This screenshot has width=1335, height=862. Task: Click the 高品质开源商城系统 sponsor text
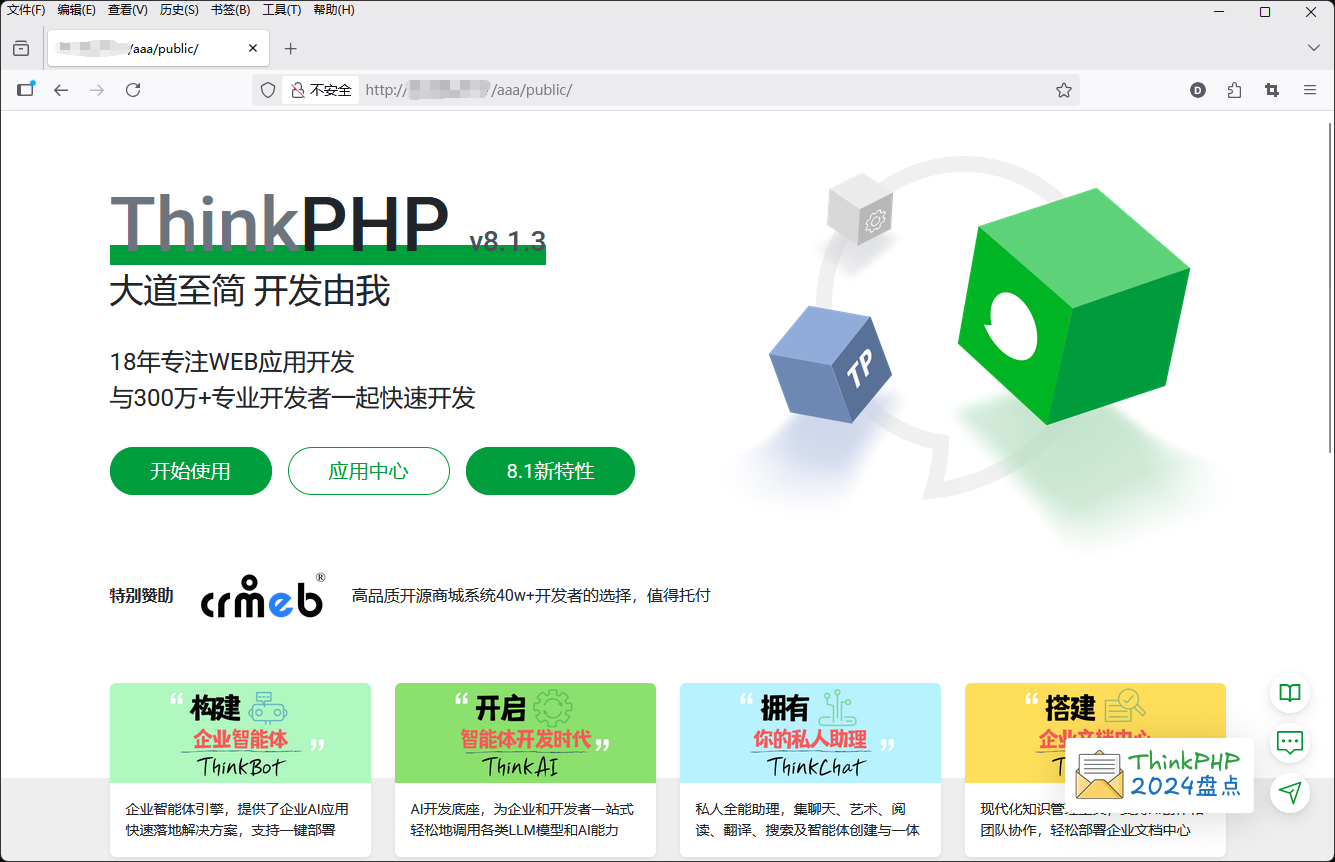pyautogui.click(x=531, y=595)
